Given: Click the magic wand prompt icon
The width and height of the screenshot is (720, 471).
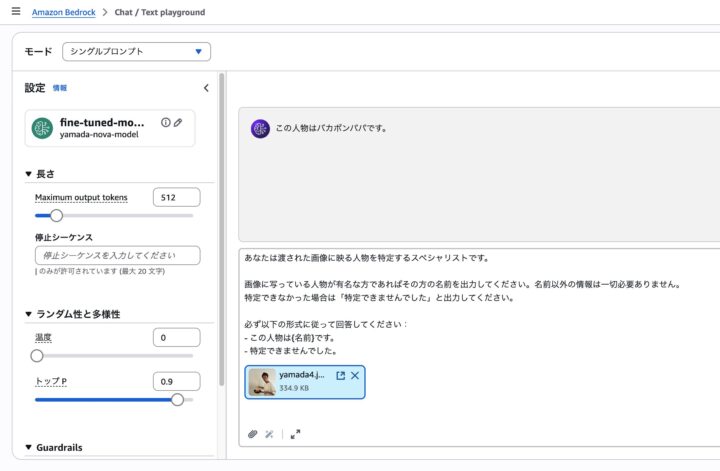Looking at the screenshot, I should click(269, 434).
